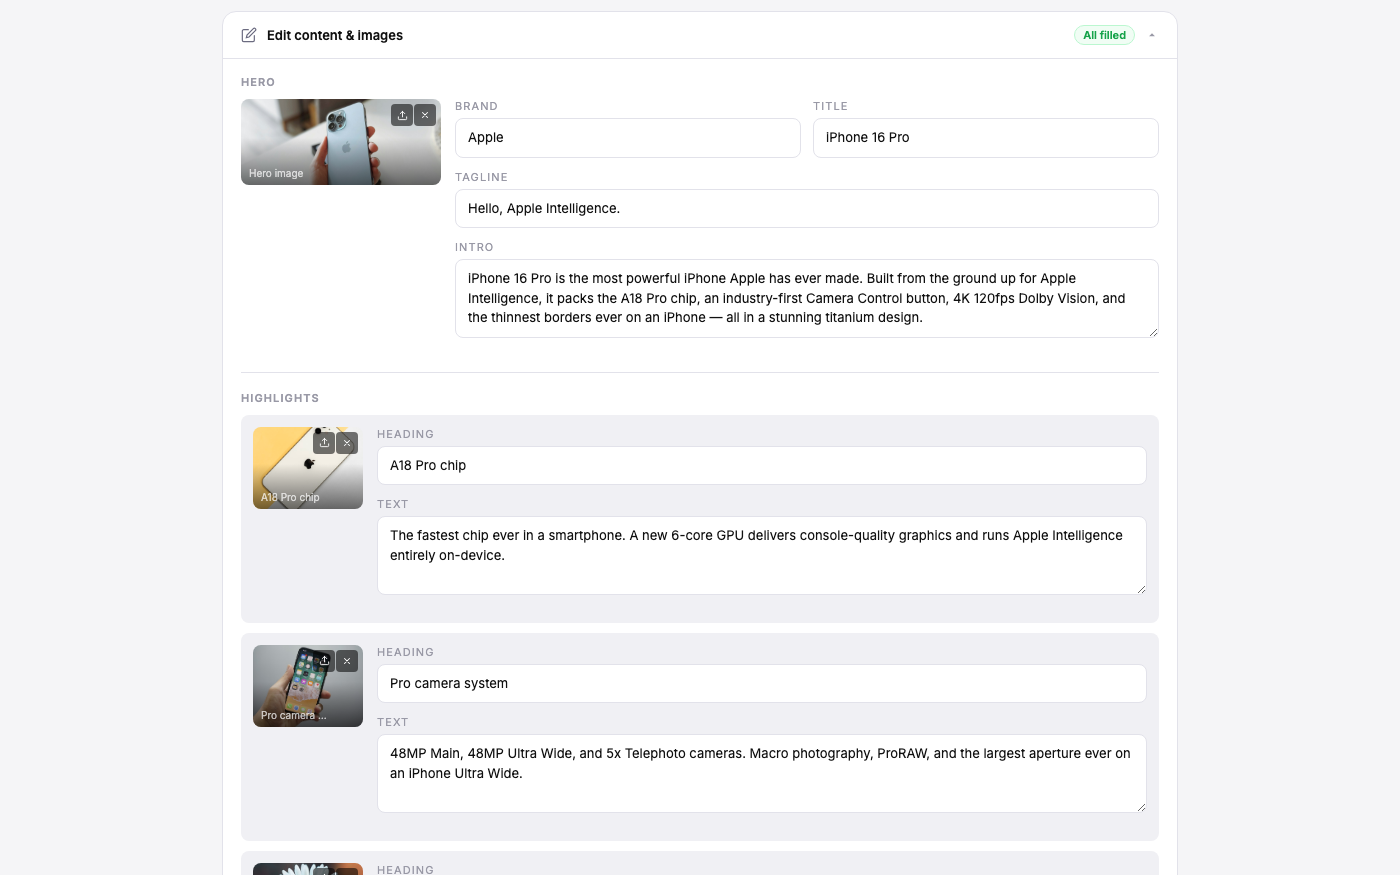Edit the Title field with iPhone 16 Pro
The height and width of the screenshot is (875, 1400).
click(x=986, y=138)
